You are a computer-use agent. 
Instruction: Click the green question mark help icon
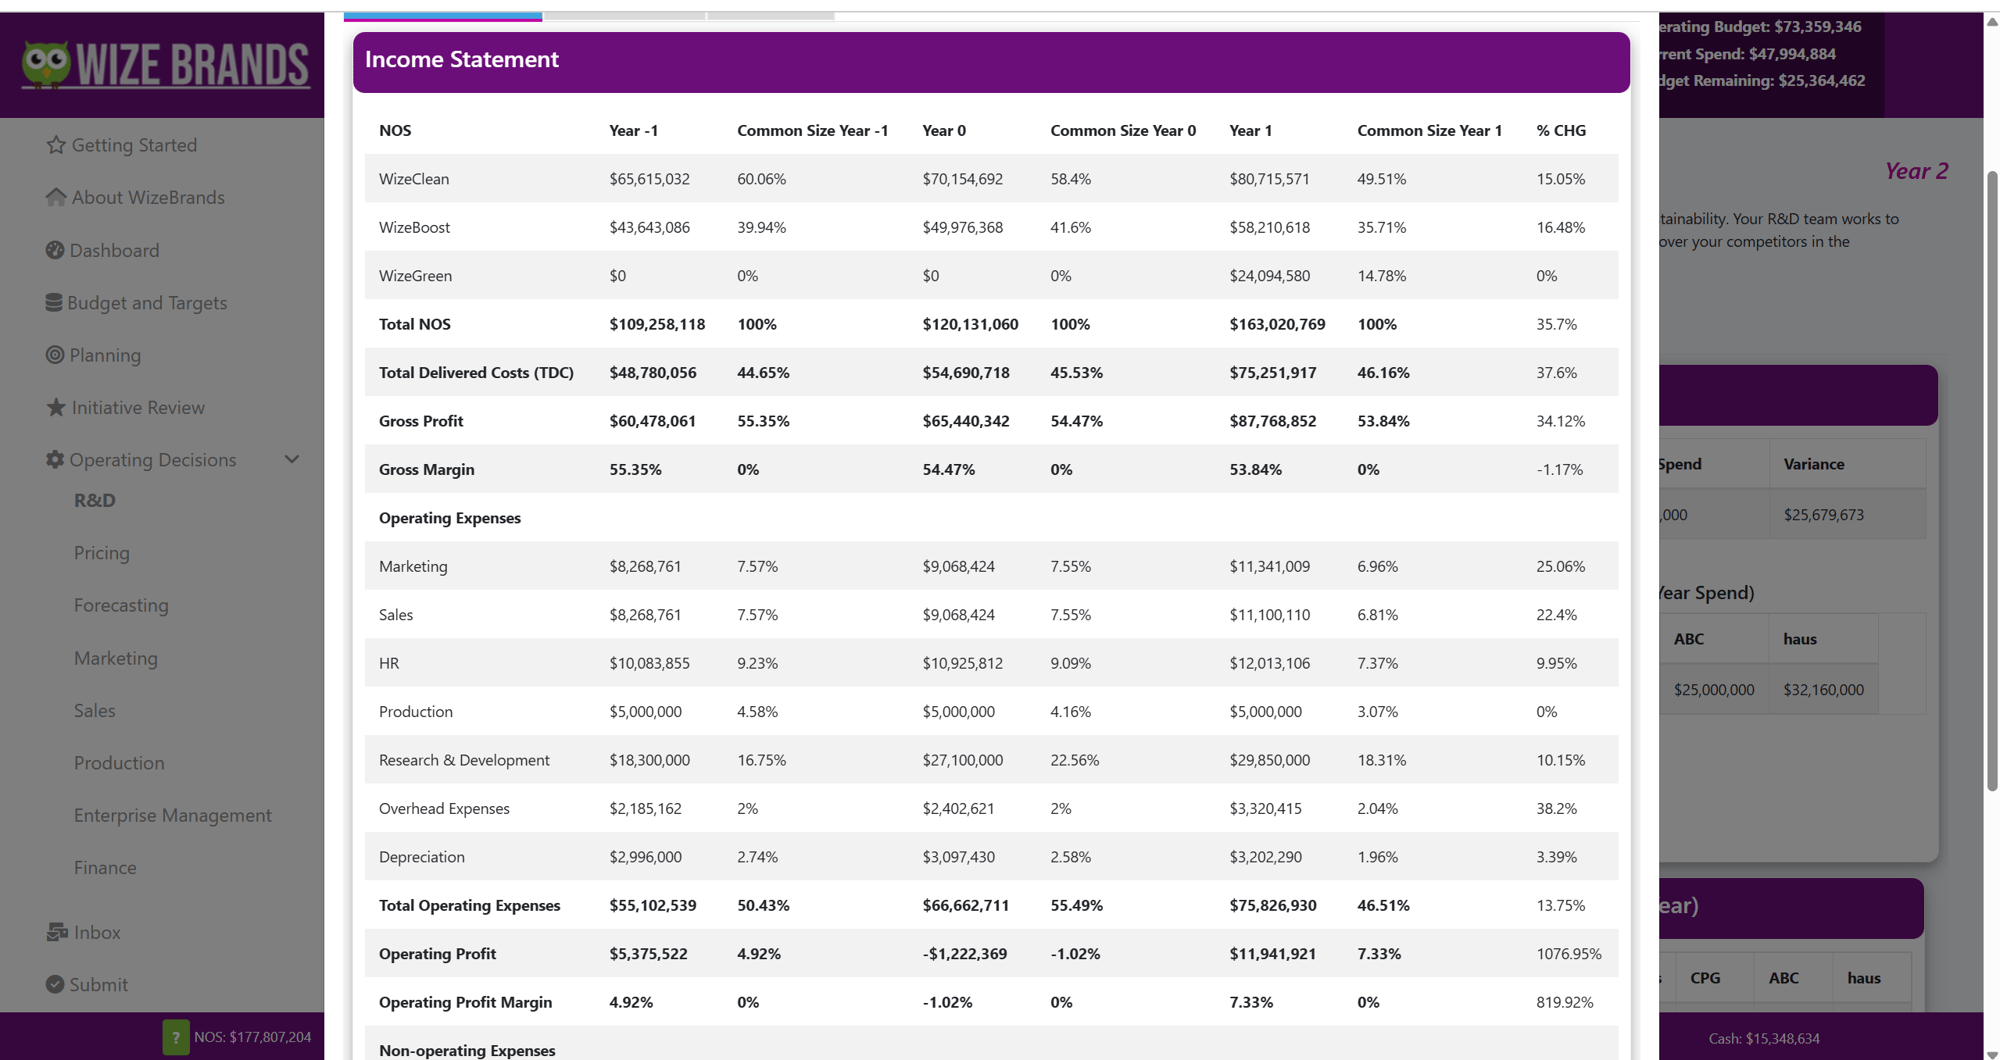pos(176,1037)
